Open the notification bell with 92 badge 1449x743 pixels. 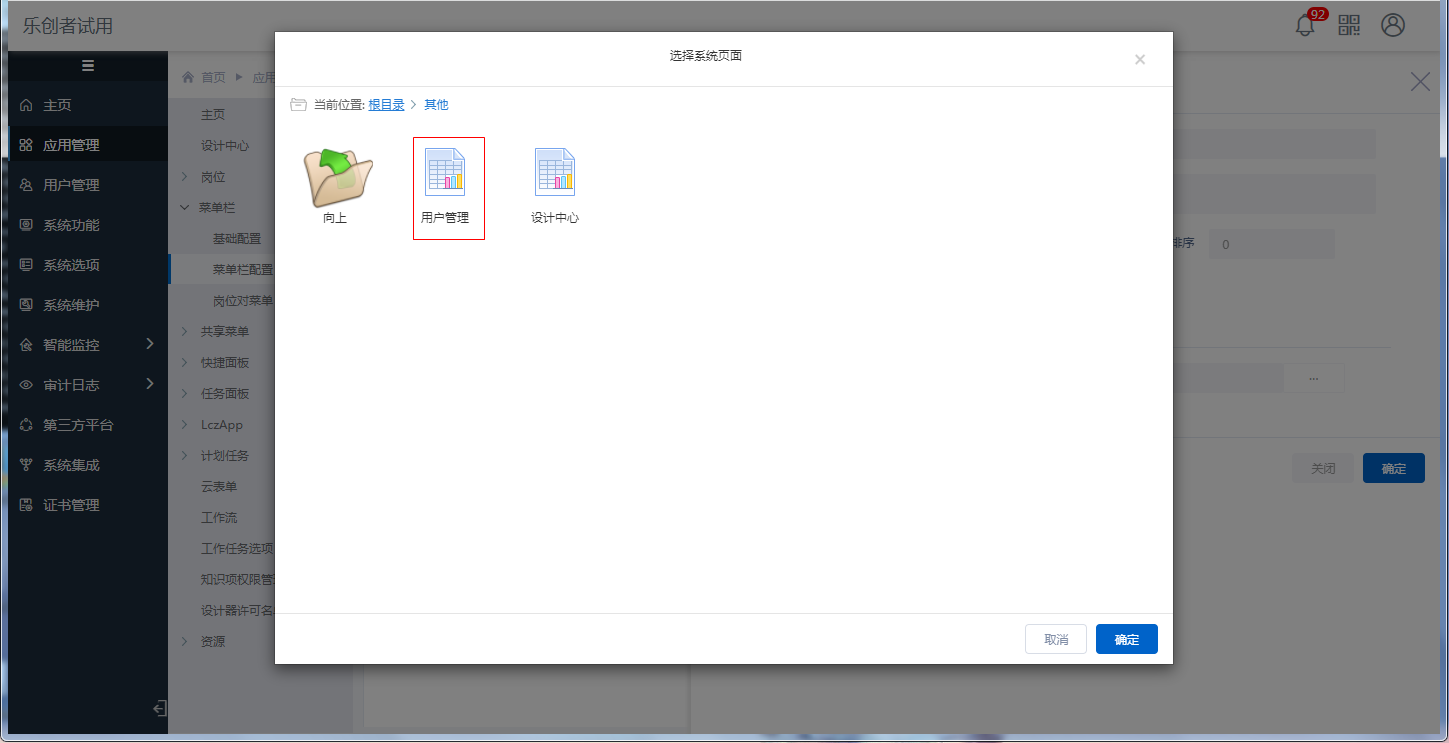[x=1305, y=26]
